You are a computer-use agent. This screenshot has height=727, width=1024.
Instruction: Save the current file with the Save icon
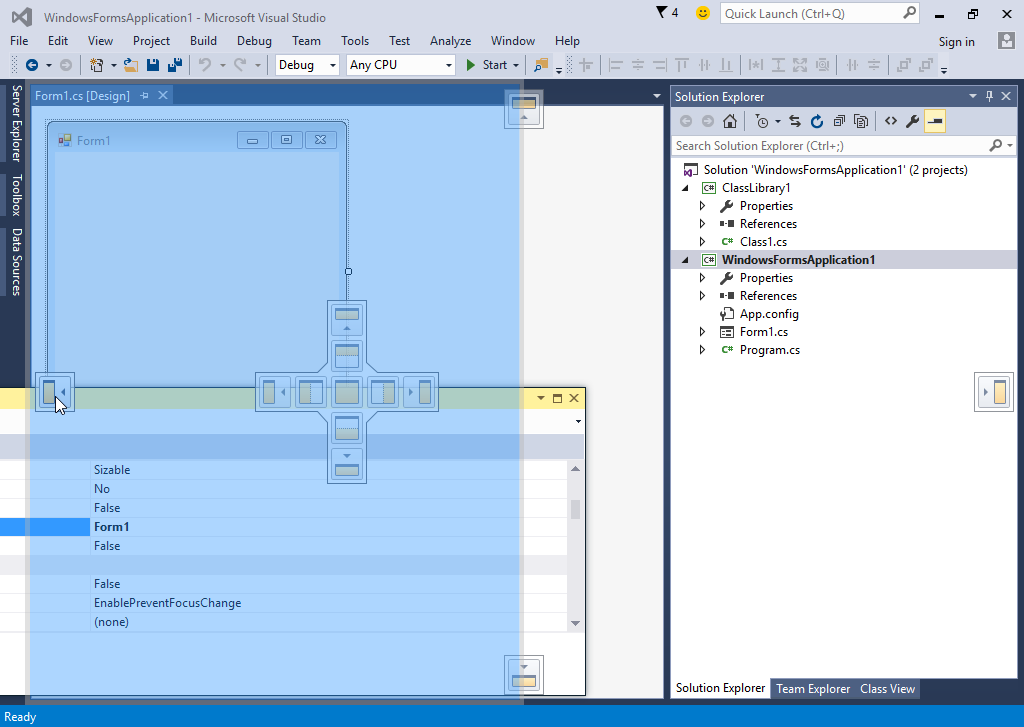coord(153,65)
